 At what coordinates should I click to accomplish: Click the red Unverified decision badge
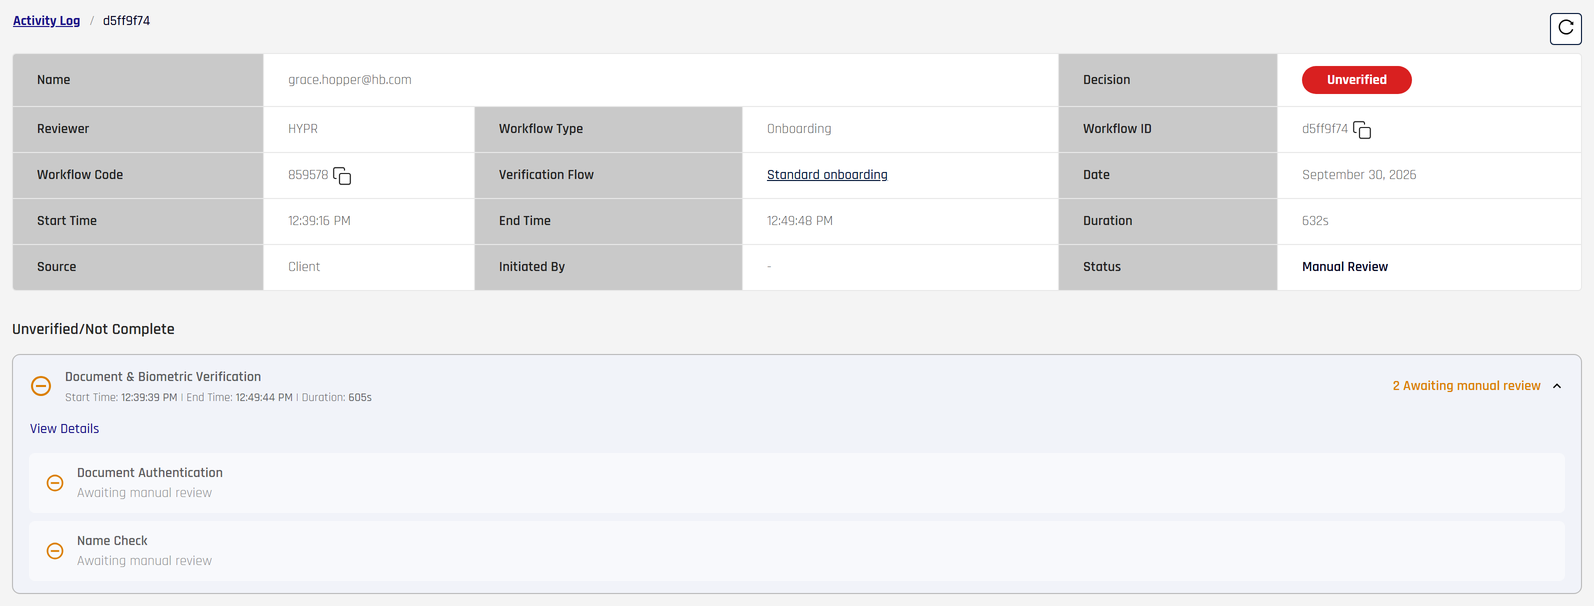point(1356,80)
